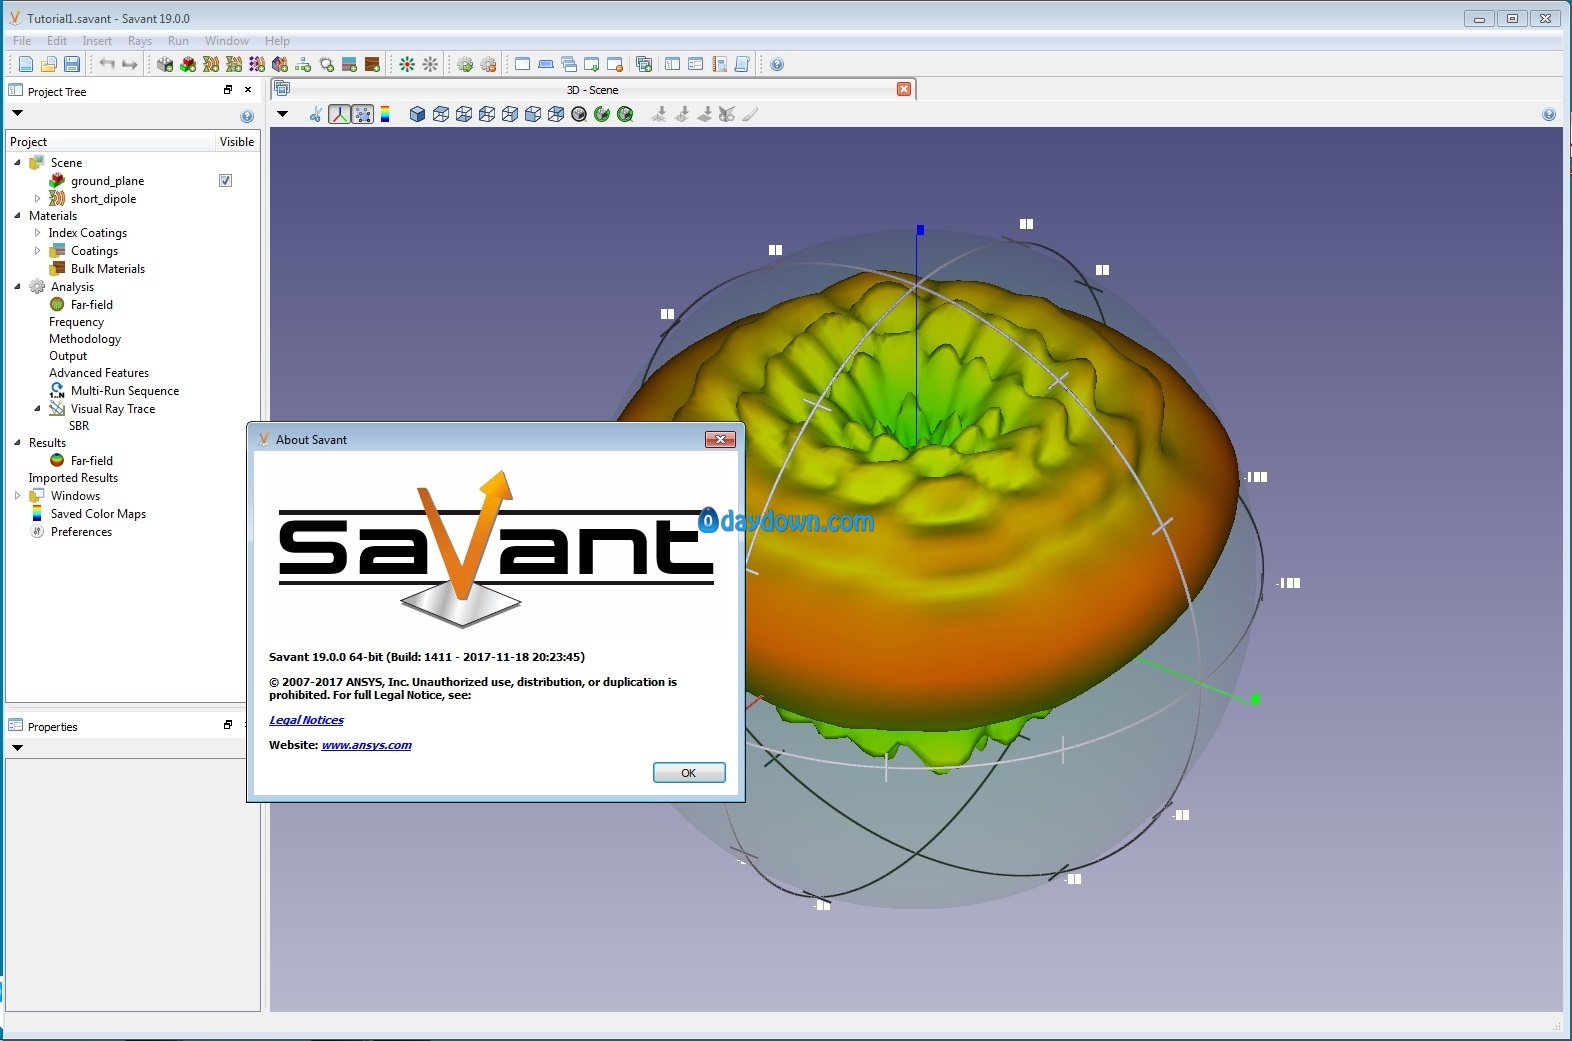Click the help icon at 3D view right edge

[1549, 114]
